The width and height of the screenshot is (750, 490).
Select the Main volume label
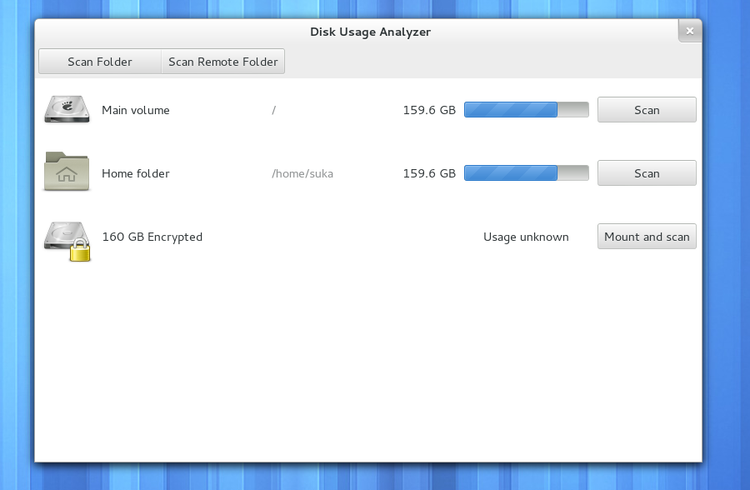[x=136, y=110]
